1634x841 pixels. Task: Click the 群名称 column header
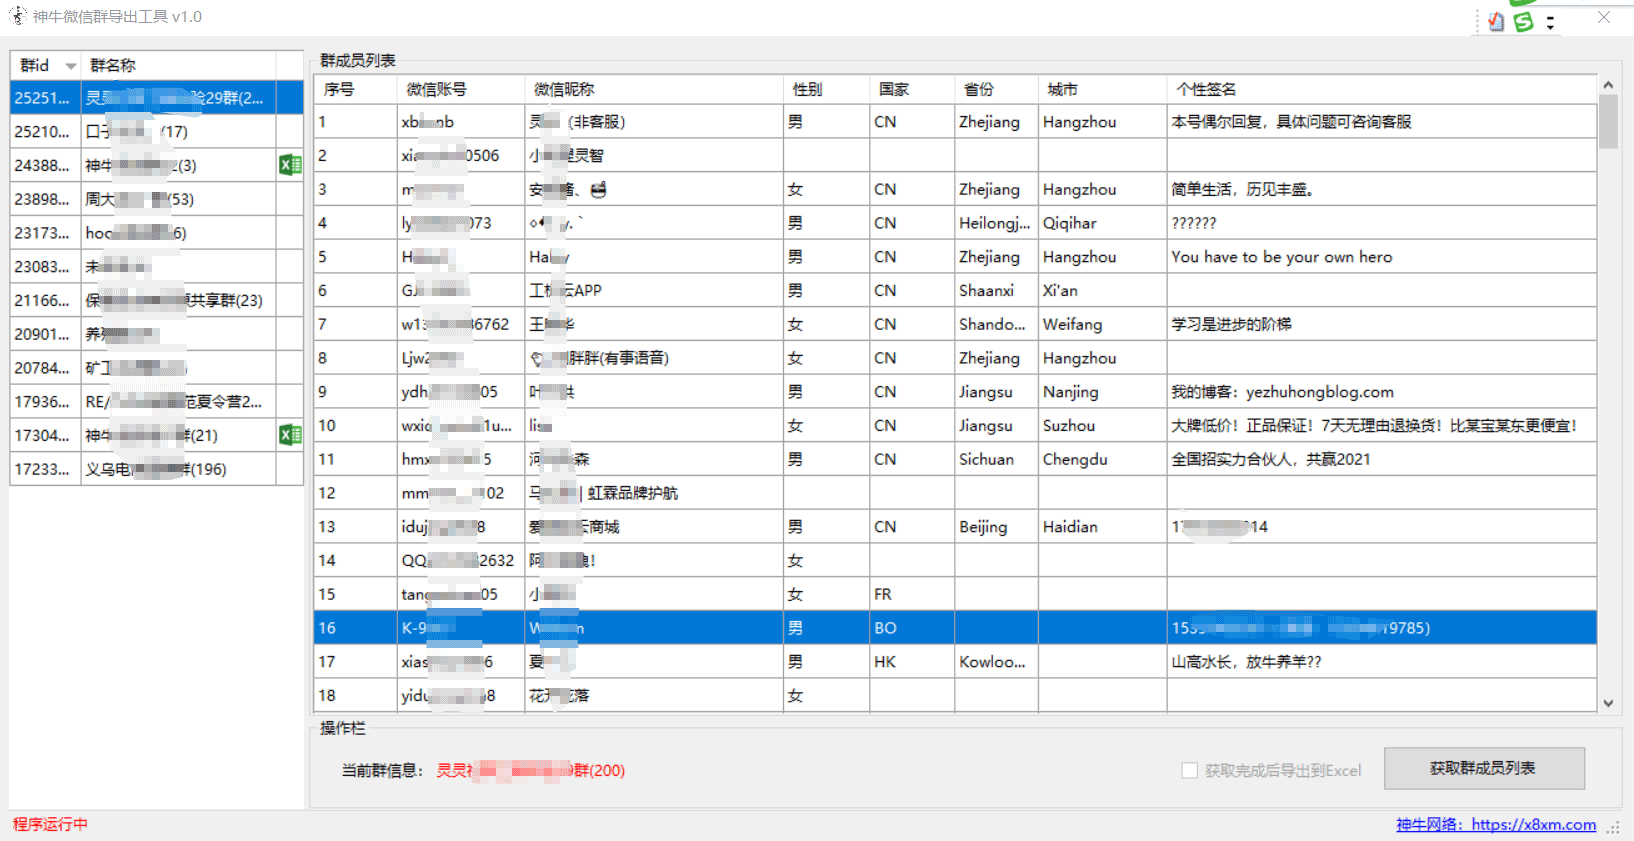178,65
